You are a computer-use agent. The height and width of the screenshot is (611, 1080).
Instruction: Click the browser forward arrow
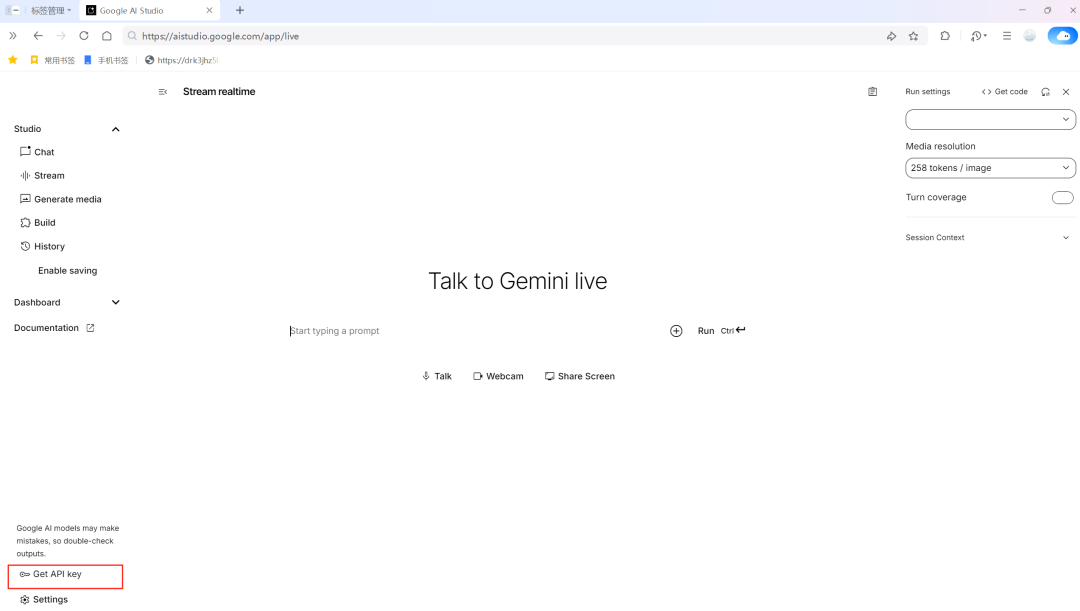61,36
